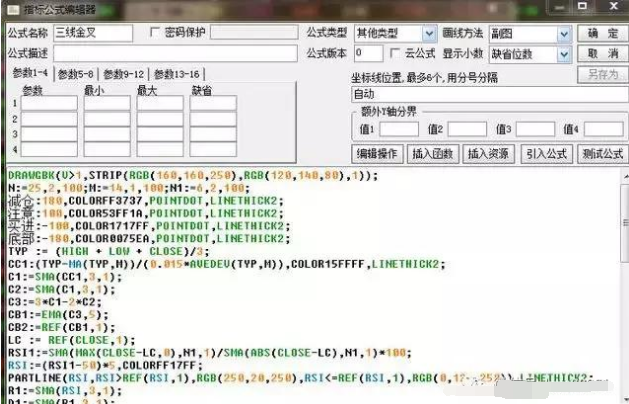This screenshot has width=629, height=404.
Task: Click the 引入公式 import formula button
Action: [x=546, y=154]
